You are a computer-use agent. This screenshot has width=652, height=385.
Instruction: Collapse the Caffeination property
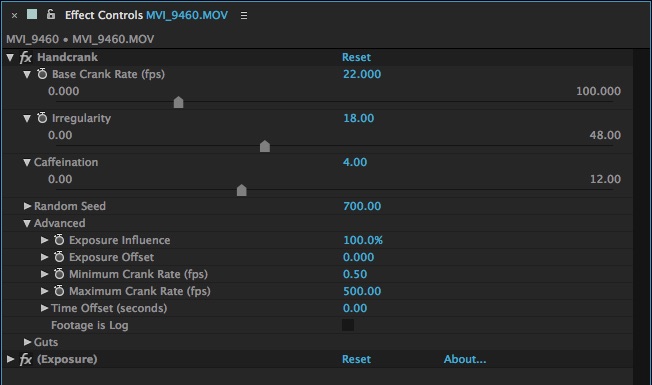27,163
